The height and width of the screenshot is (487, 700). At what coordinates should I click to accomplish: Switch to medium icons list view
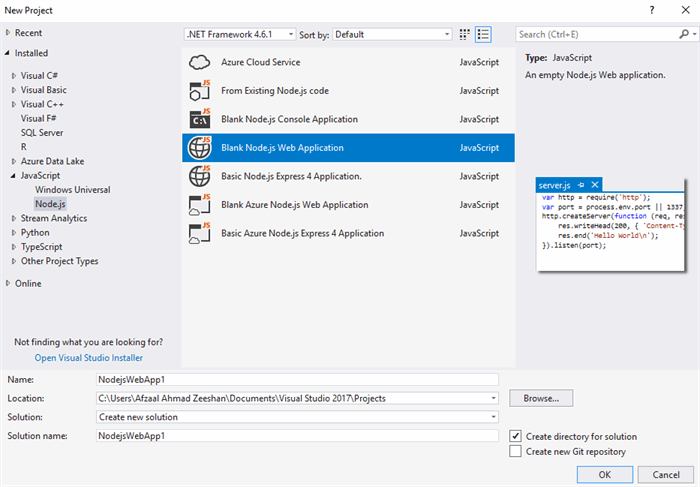point(483,34)
